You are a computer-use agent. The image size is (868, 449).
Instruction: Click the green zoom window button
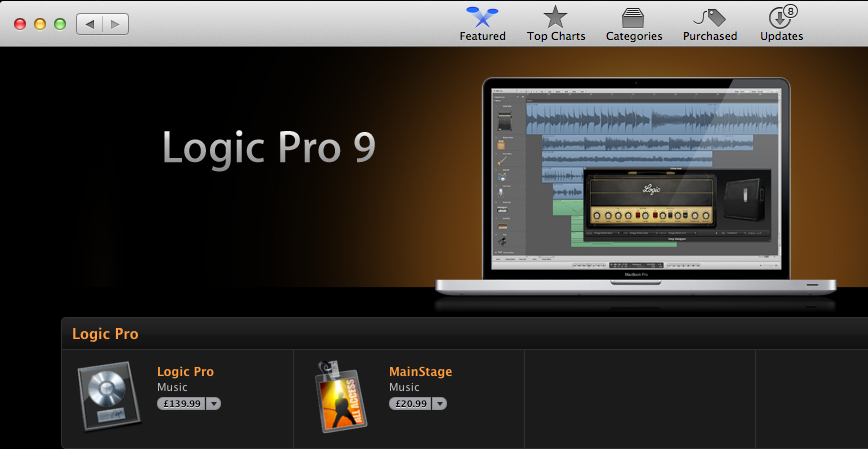pos(60,23)
